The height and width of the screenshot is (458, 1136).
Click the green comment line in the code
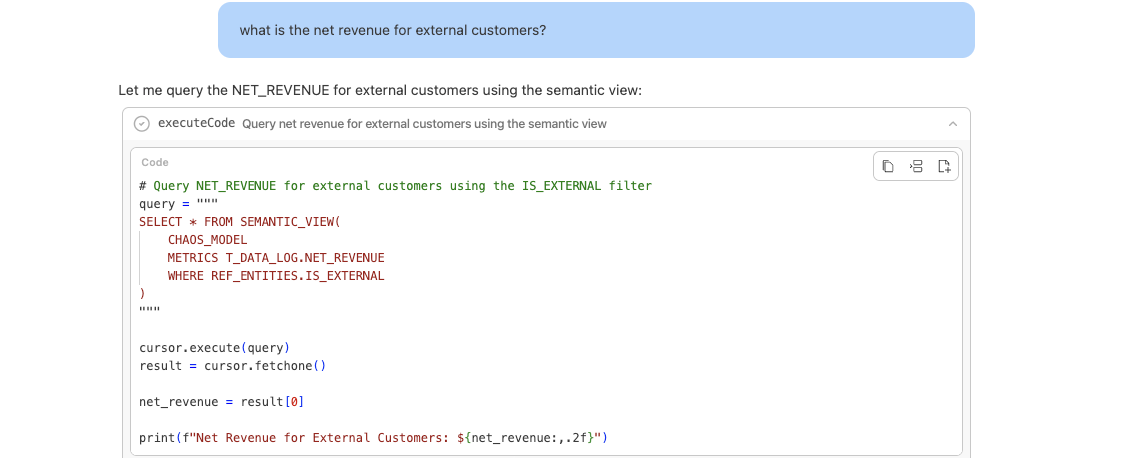click(395, 186)
